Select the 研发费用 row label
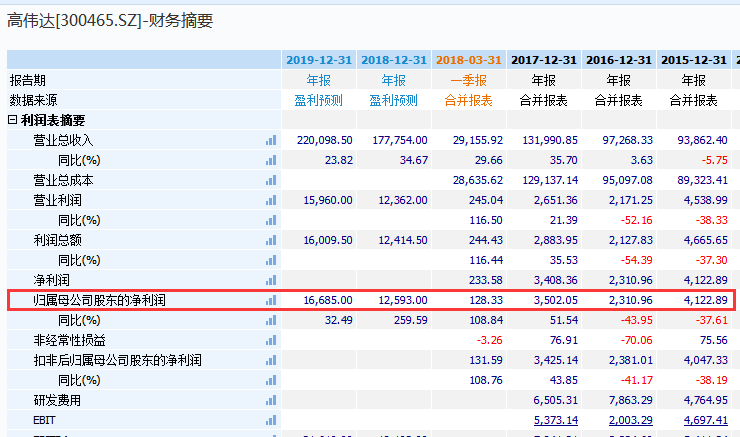 (57, 400)
